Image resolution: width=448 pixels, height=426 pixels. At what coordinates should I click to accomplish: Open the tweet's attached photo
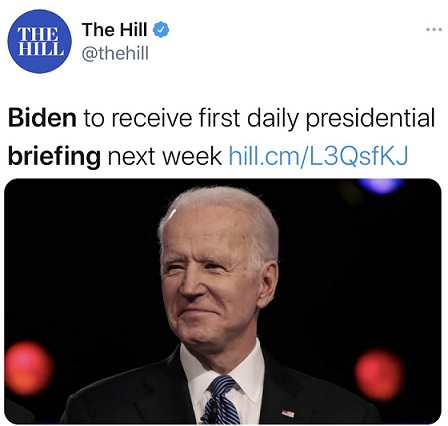pos(223,301)
